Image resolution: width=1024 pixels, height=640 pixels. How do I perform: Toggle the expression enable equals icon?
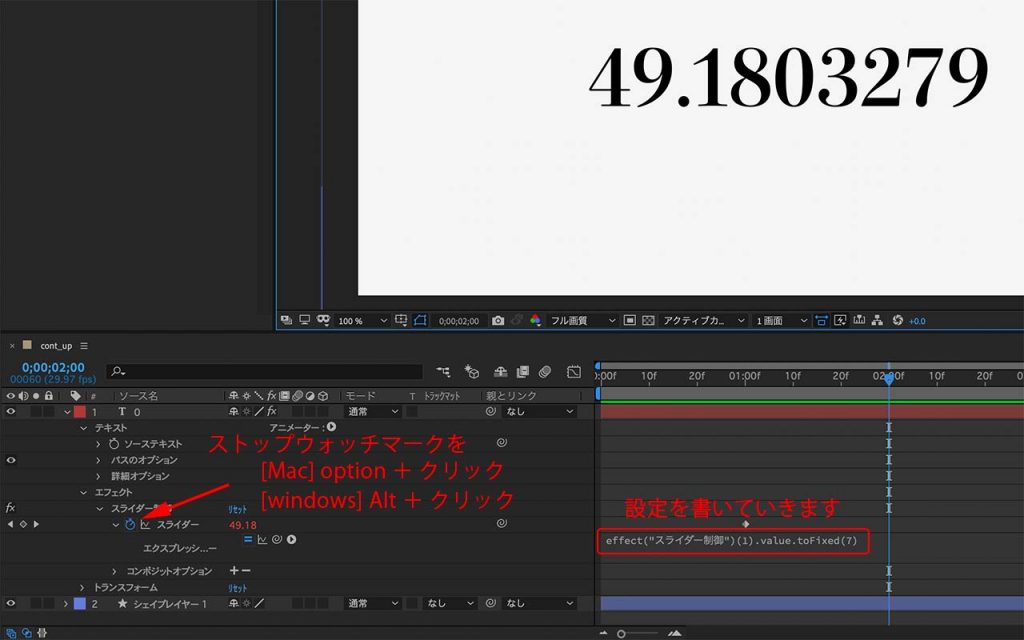point(248,539)
